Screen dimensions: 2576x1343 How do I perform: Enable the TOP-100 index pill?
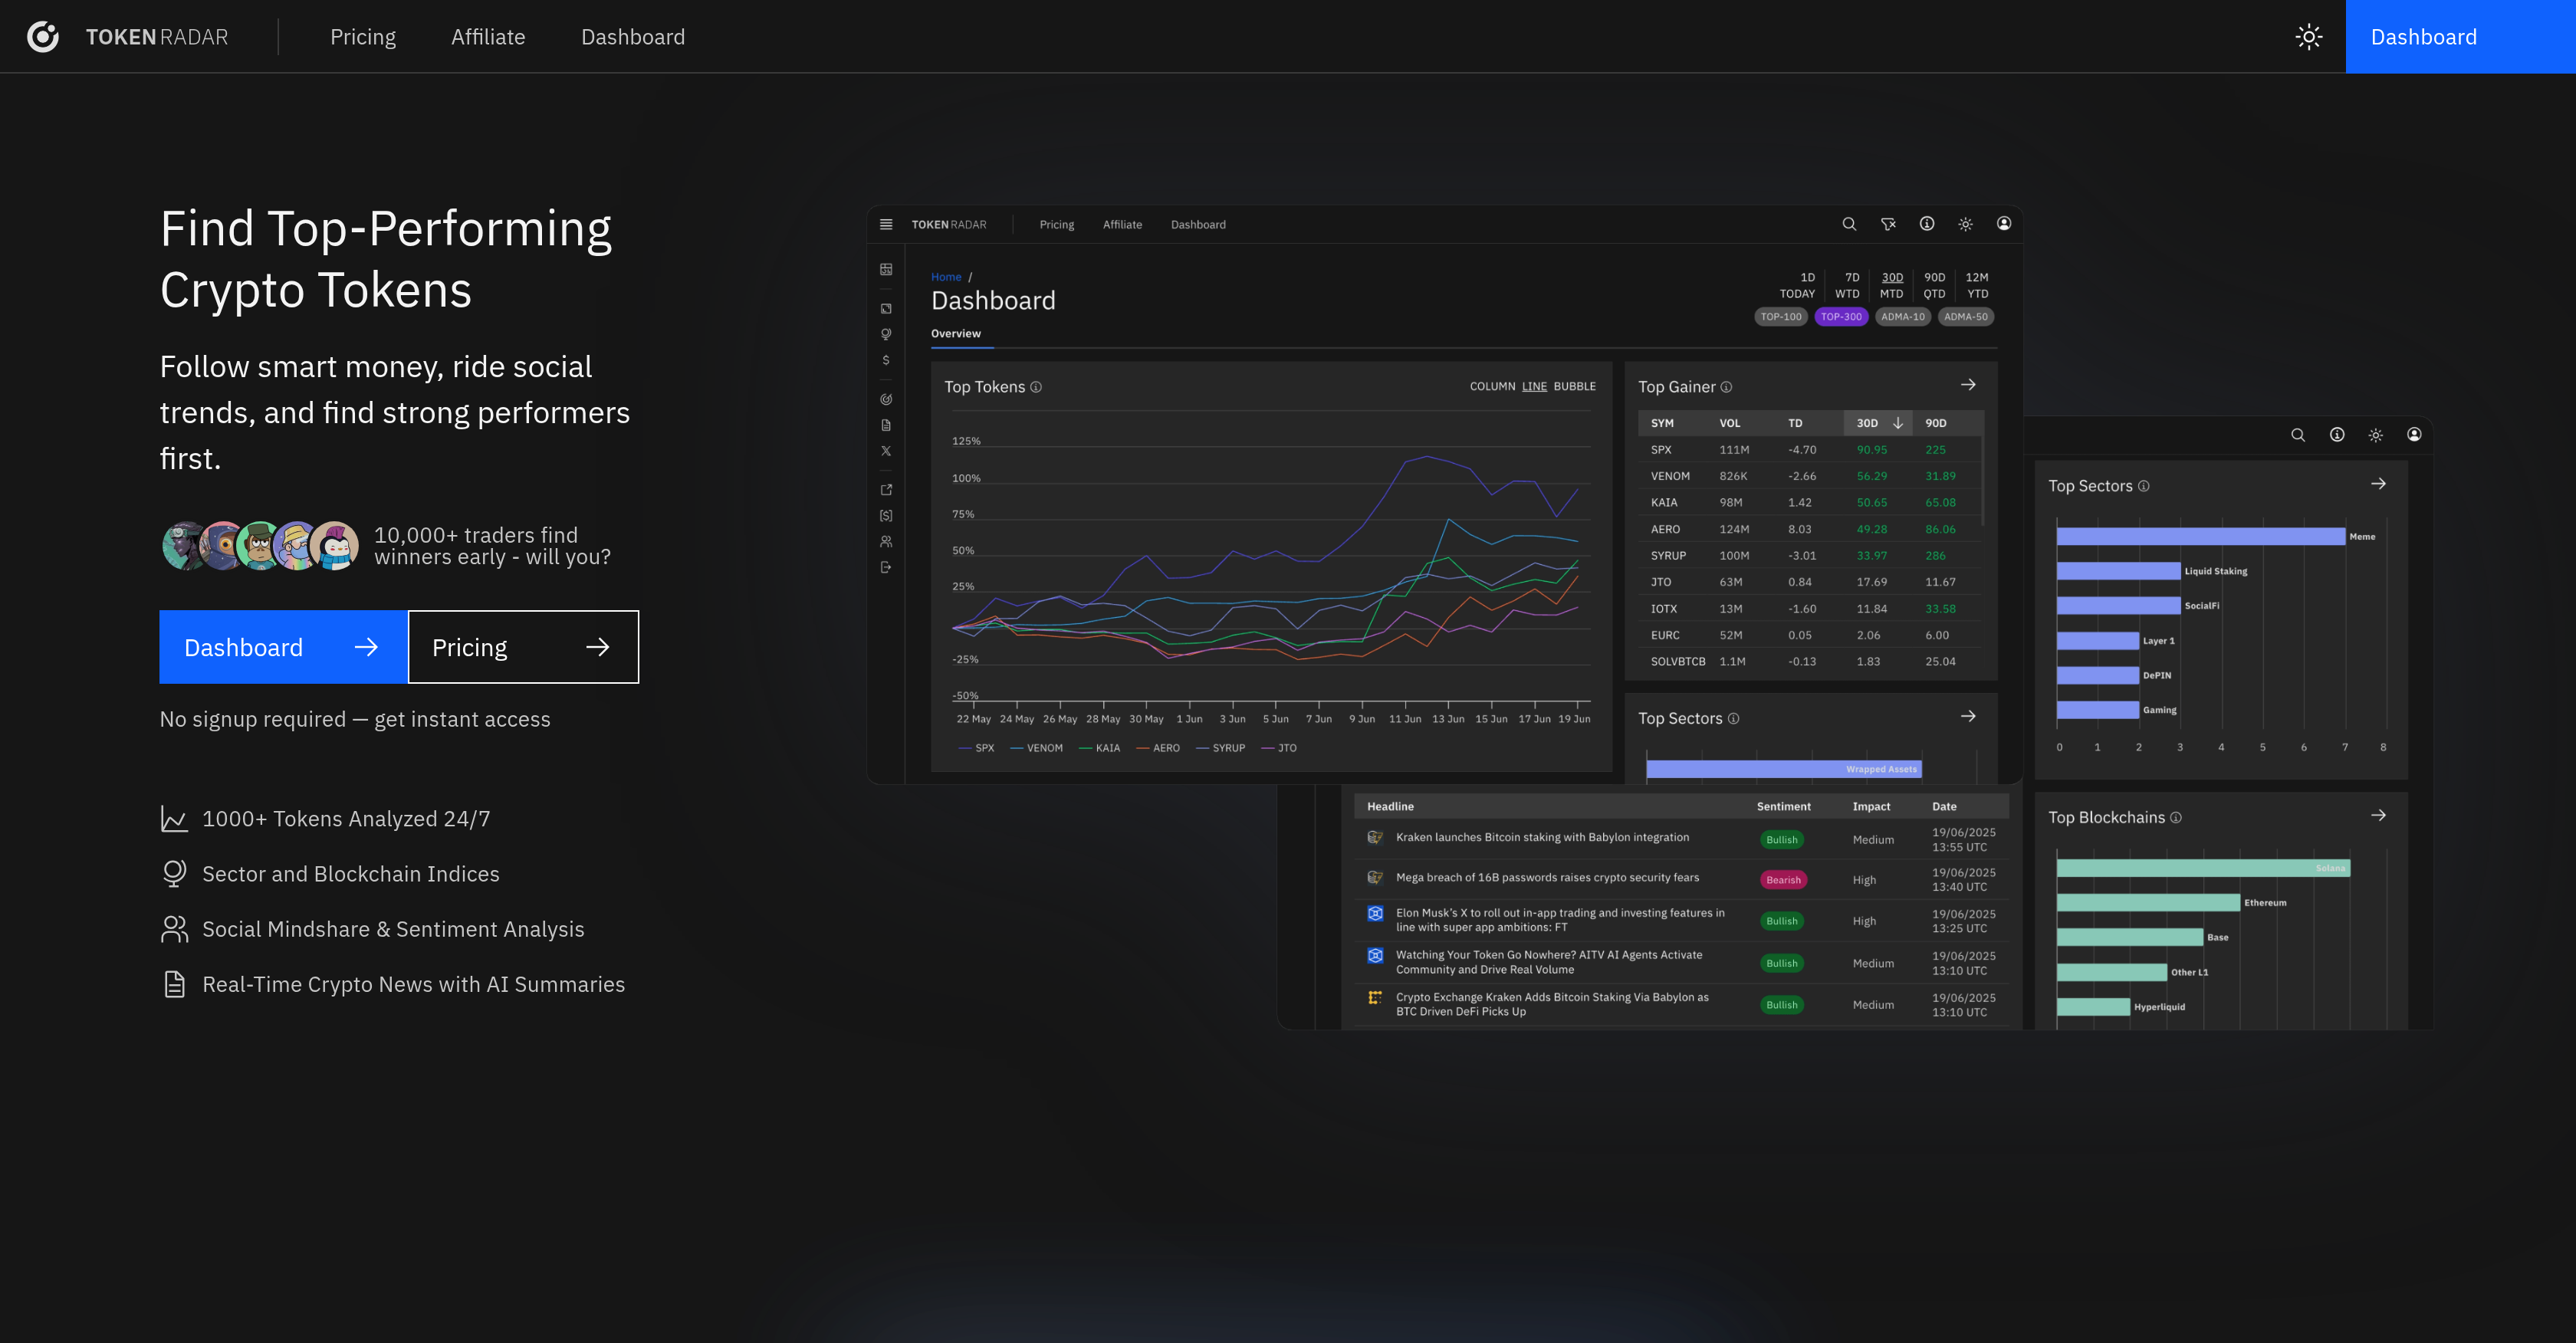tap(1781, 316)
